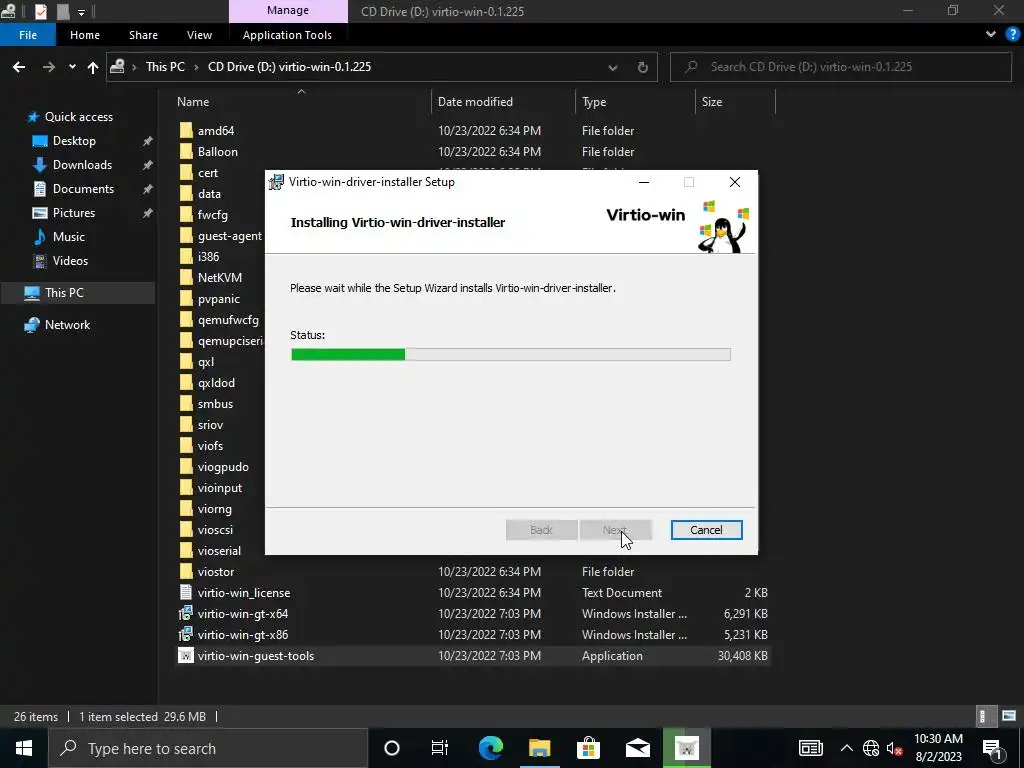
Task: Open News and interests taskbar icon
Action: tap(810, 748)
